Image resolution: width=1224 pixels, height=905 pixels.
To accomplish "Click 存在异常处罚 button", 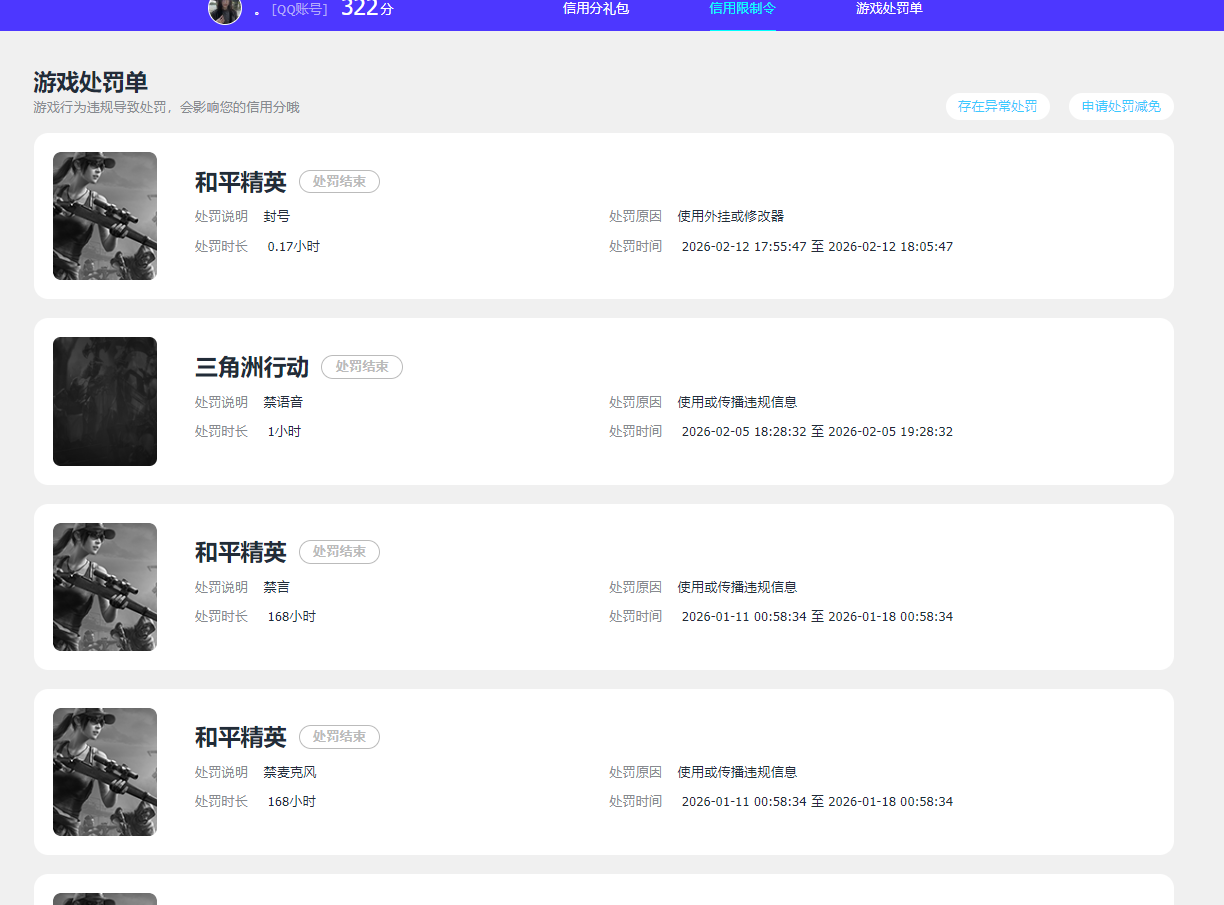I will 997,106.
